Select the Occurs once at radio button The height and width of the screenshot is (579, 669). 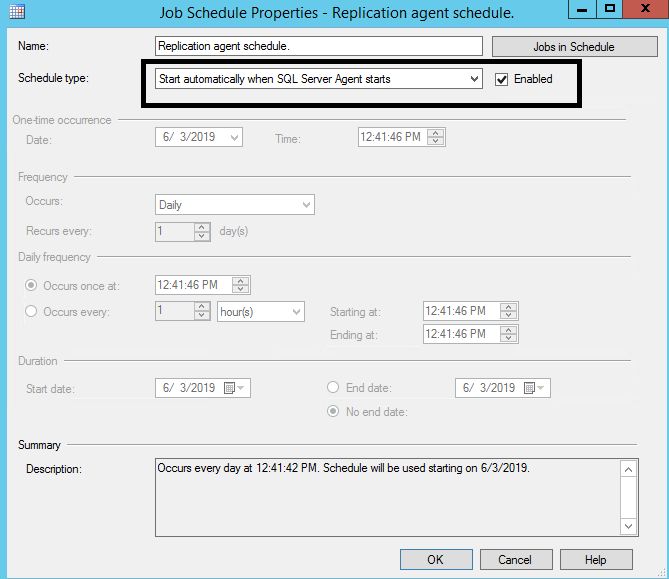(31, 285)
